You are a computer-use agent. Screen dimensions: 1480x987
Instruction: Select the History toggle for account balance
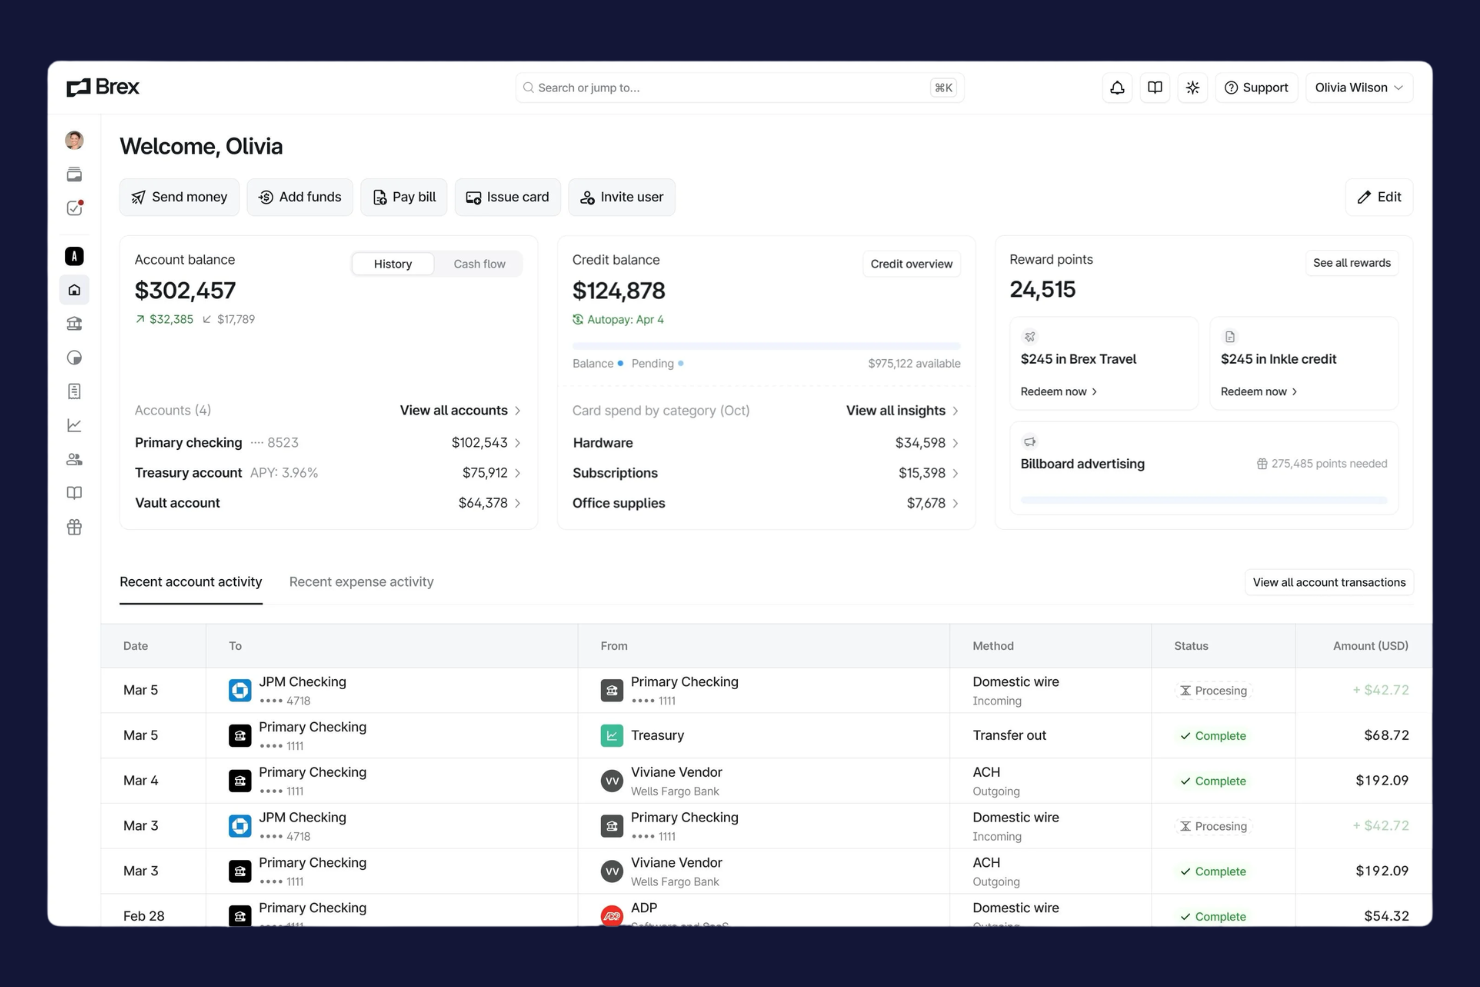tap(392, 263)
